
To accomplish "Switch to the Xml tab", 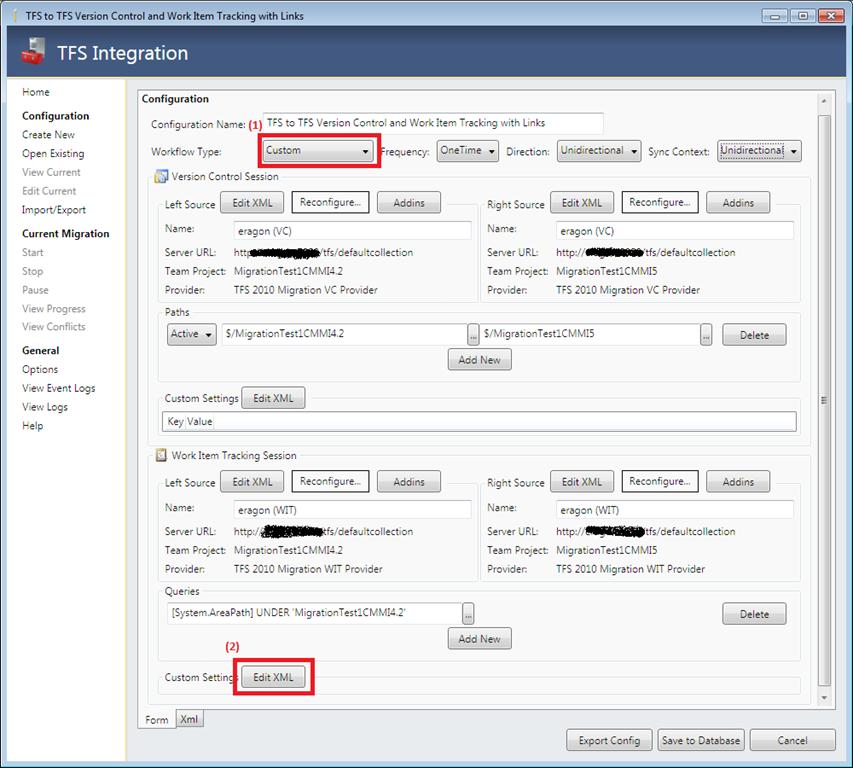I will pyautogui.click(x=189, y=719).
